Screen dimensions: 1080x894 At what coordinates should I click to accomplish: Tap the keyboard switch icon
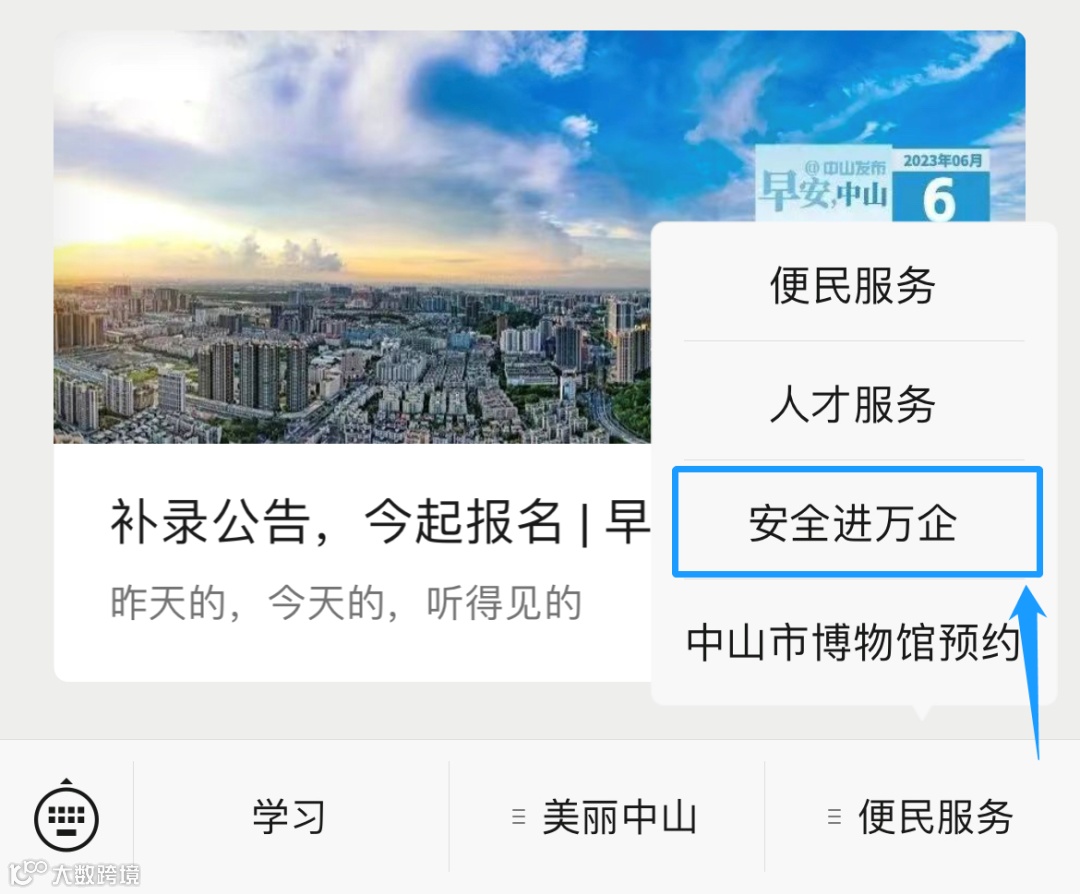click(x=66, y=816)
